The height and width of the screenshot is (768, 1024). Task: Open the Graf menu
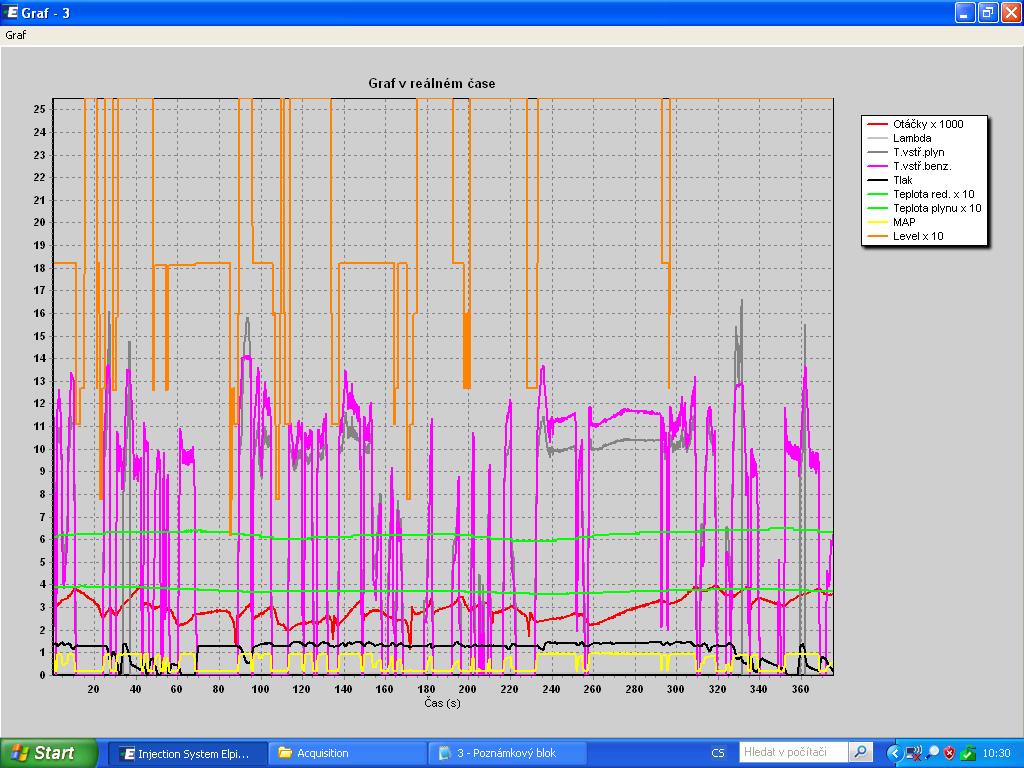[x=16, y=35]
